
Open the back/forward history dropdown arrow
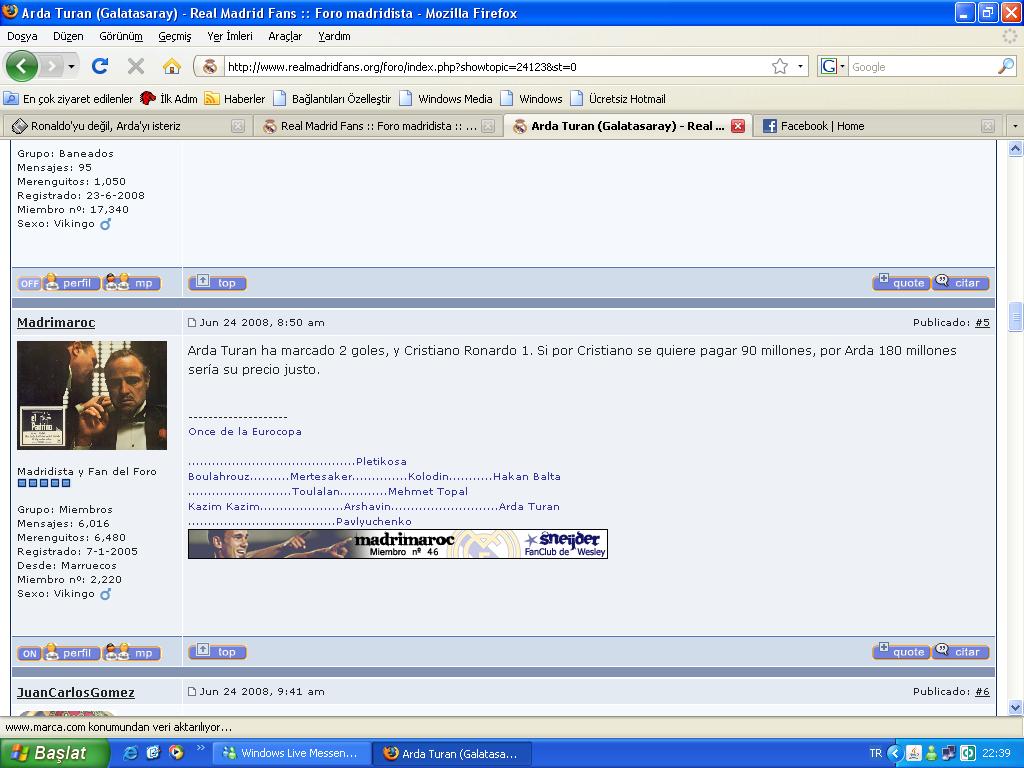pos(71,66)
